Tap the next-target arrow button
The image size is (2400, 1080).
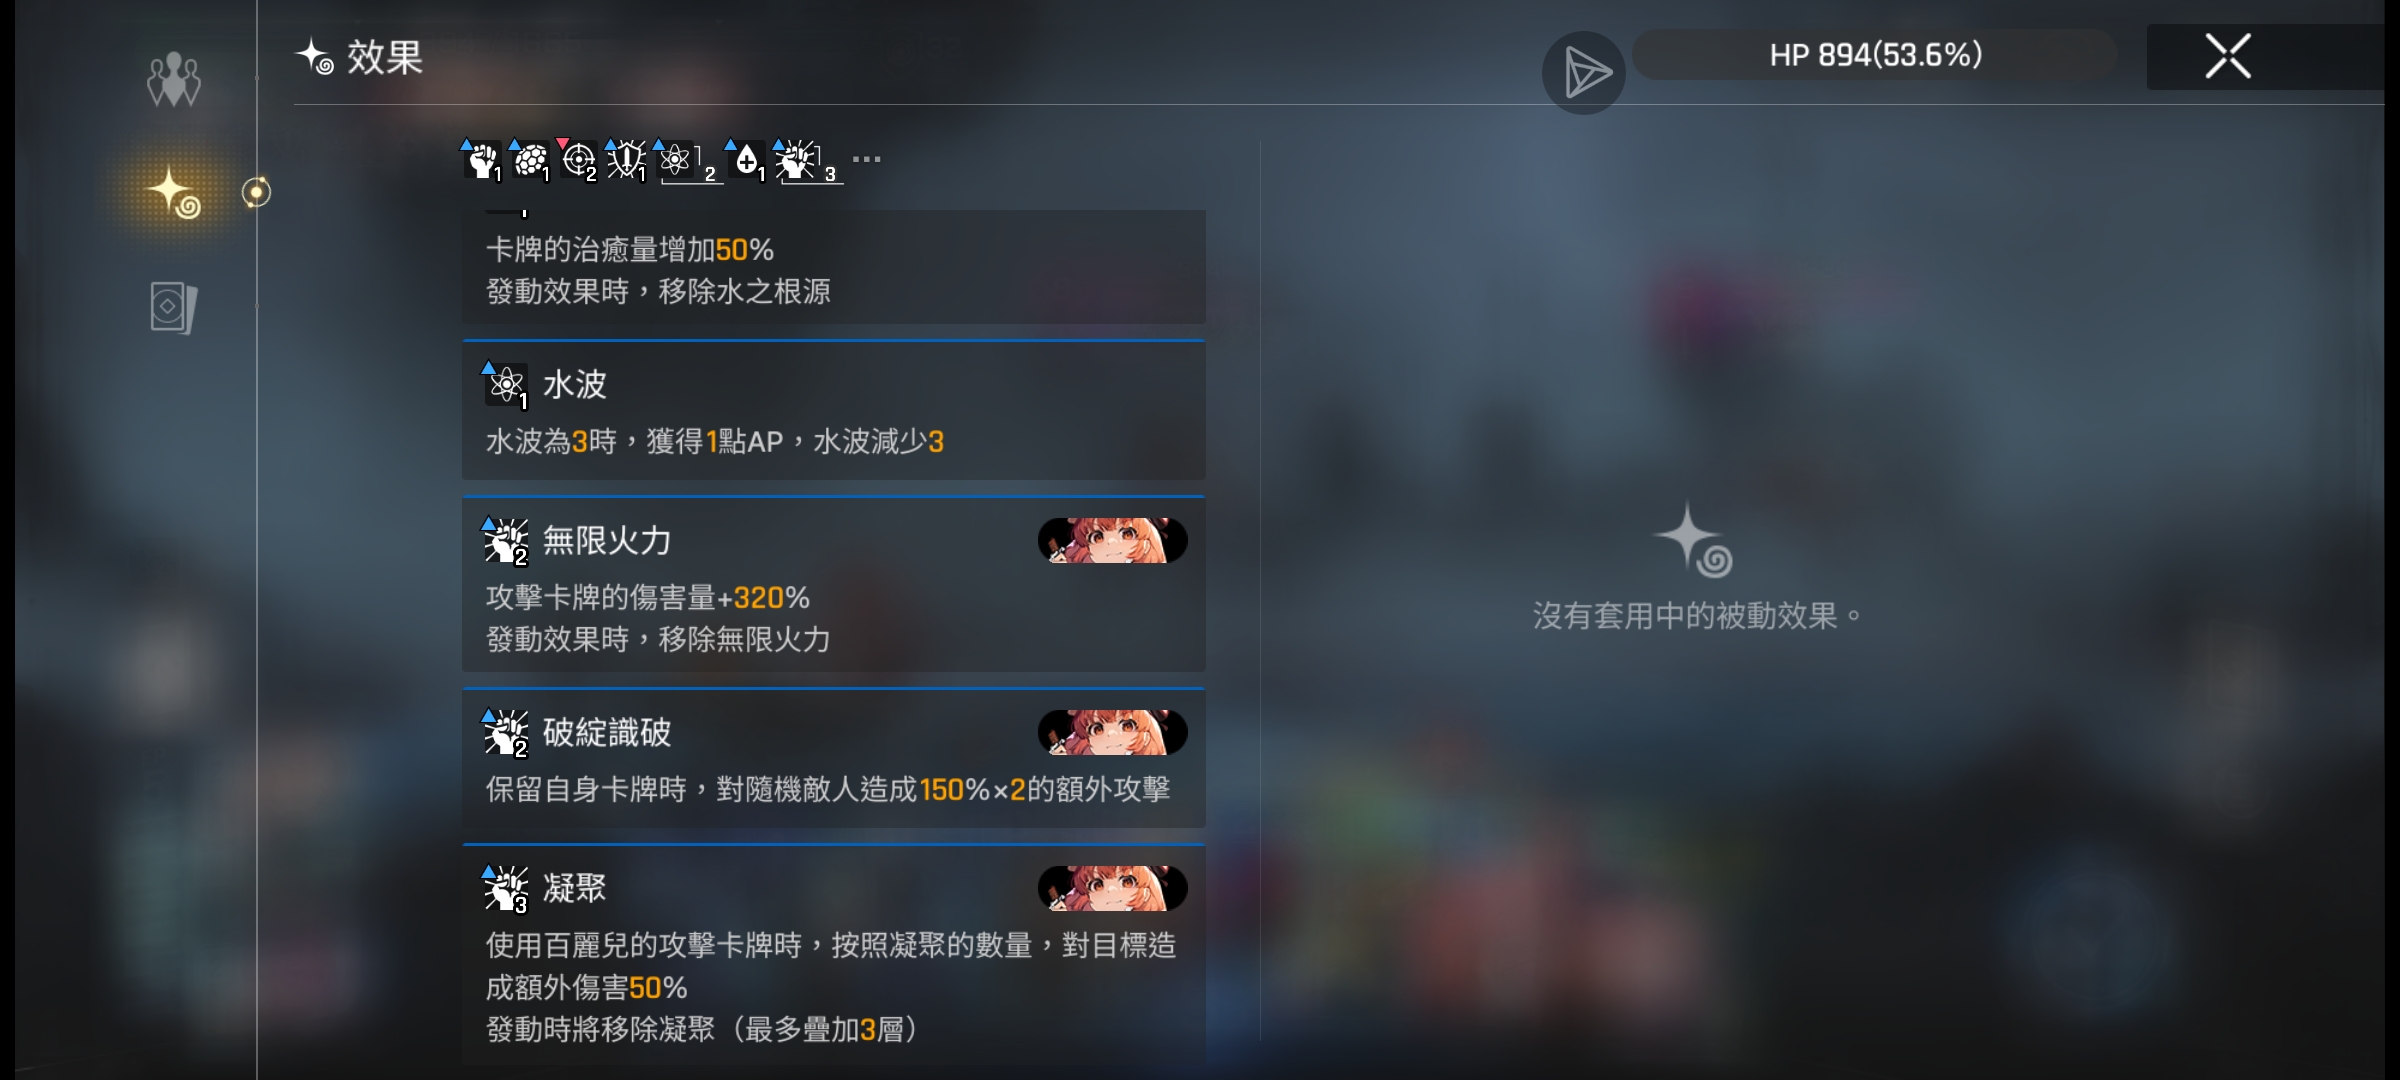pyautogui.click(x=1584, y=72)
